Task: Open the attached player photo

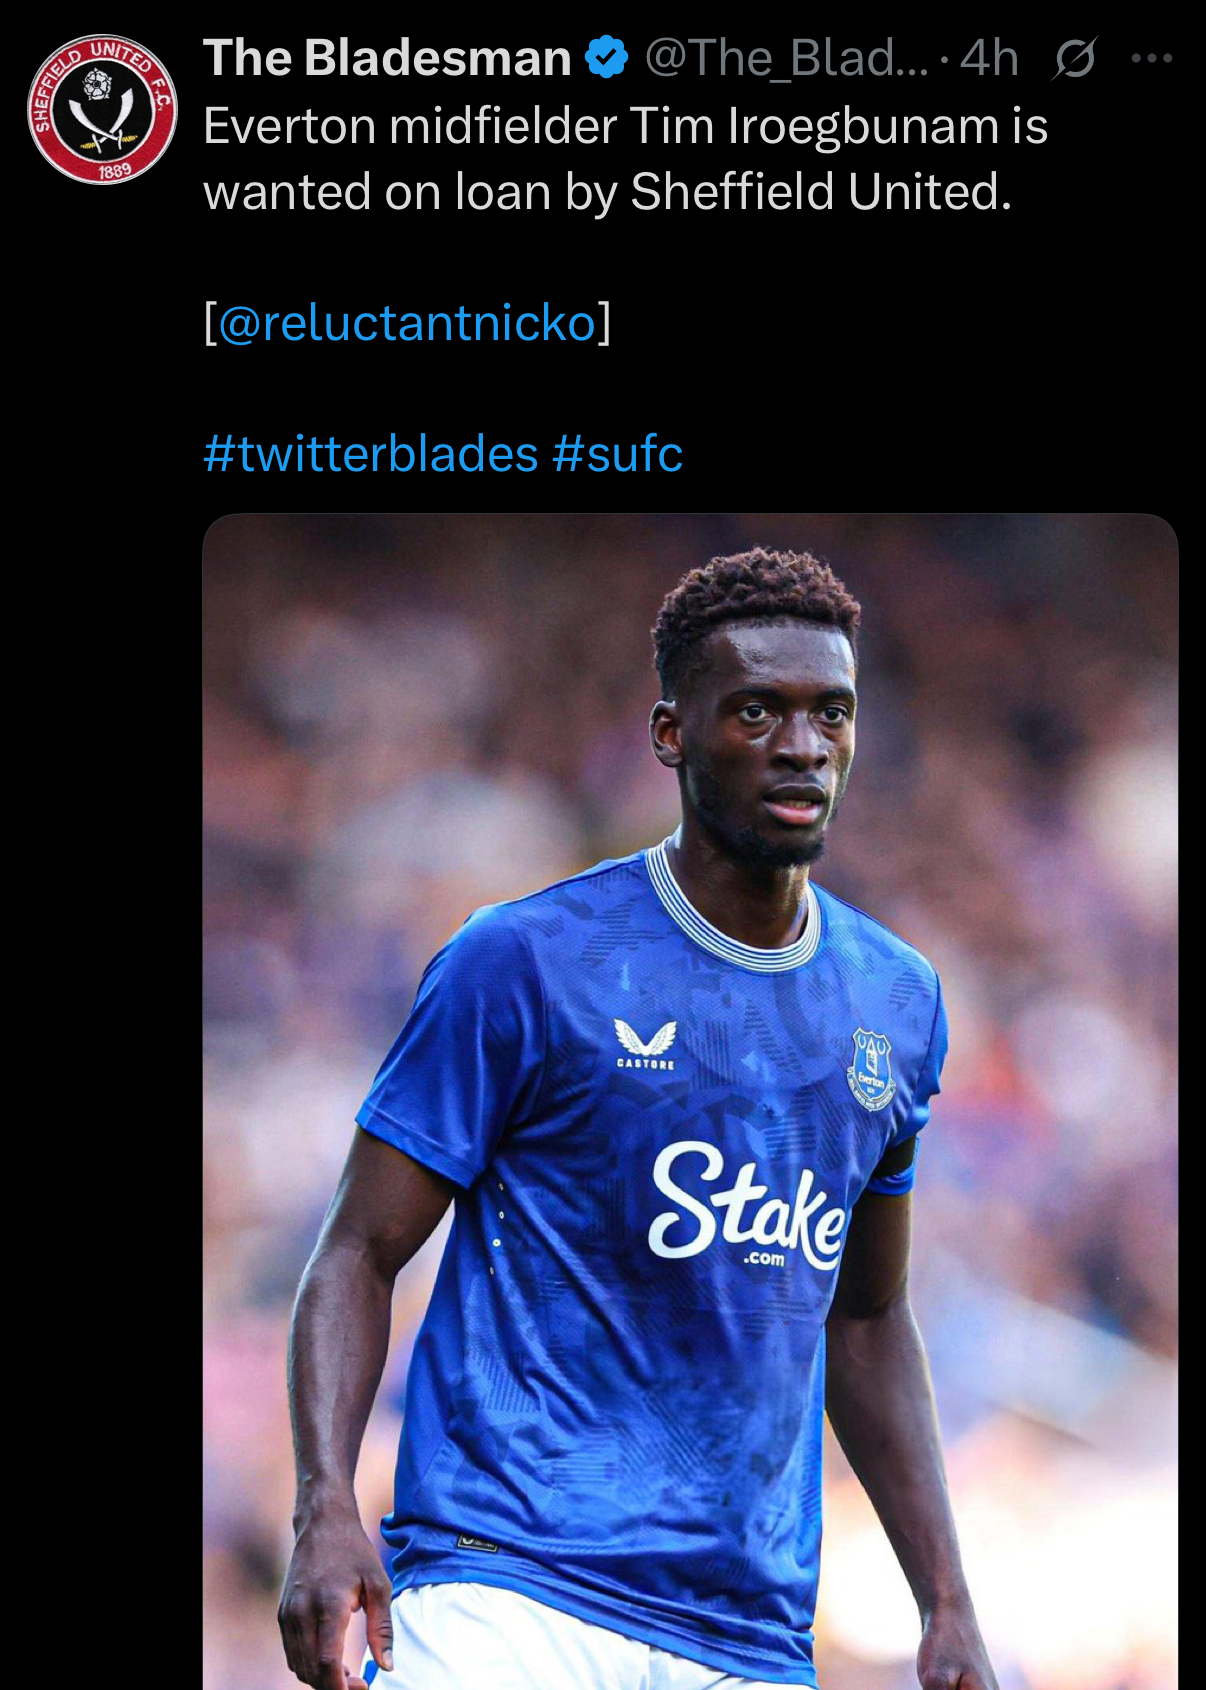Action: pos(690,1101)
